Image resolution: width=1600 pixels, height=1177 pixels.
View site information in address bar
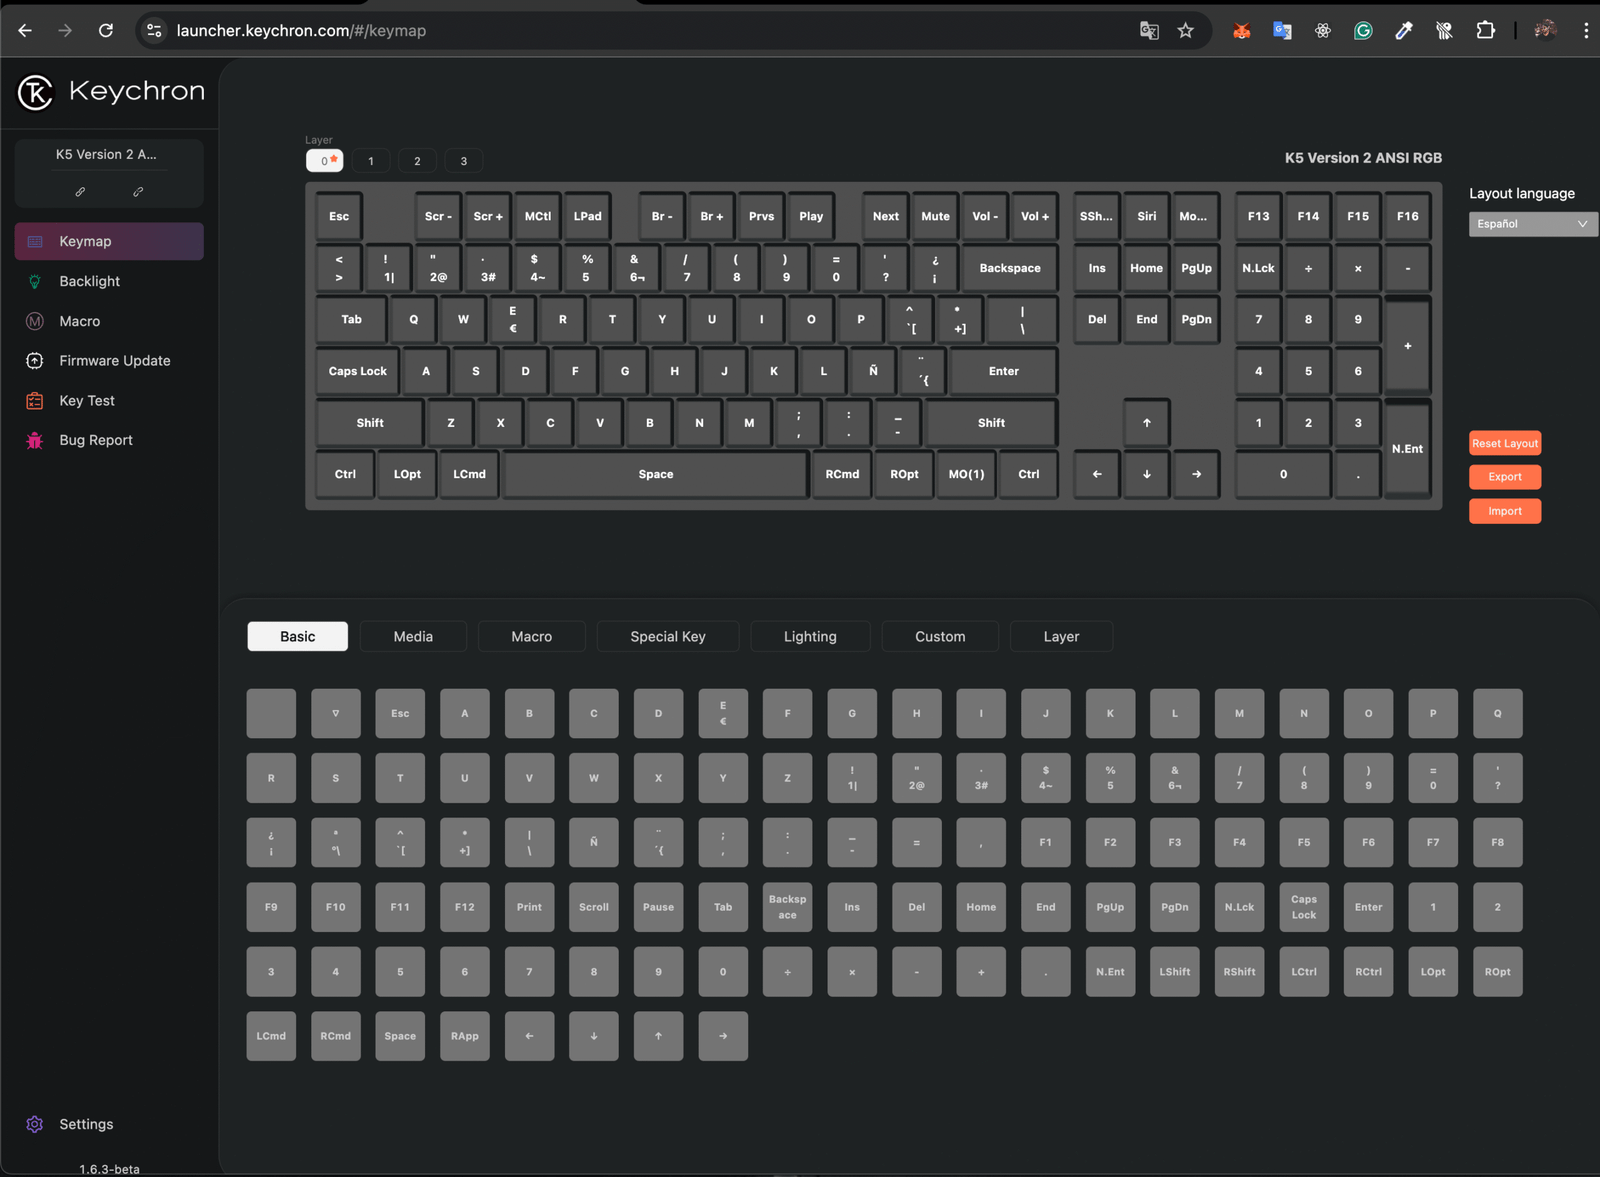click(154, 30)
